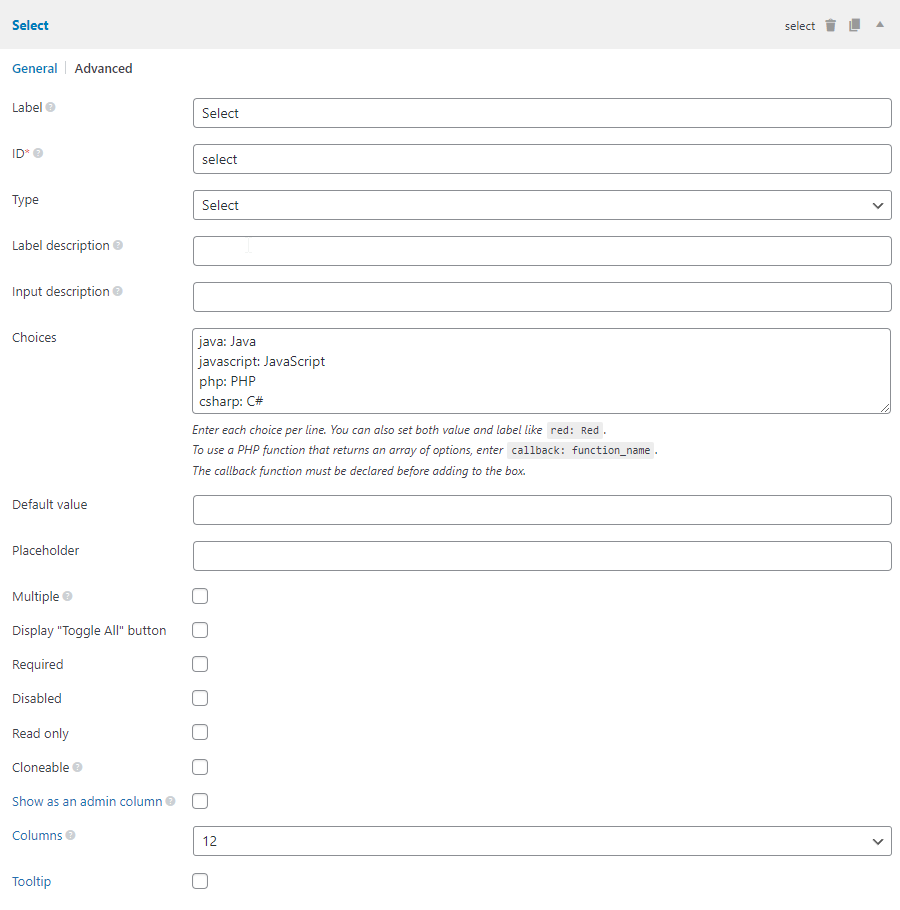Open the Columns dropdown
Viewport: 900px width, 910px height.
(542, 841)
